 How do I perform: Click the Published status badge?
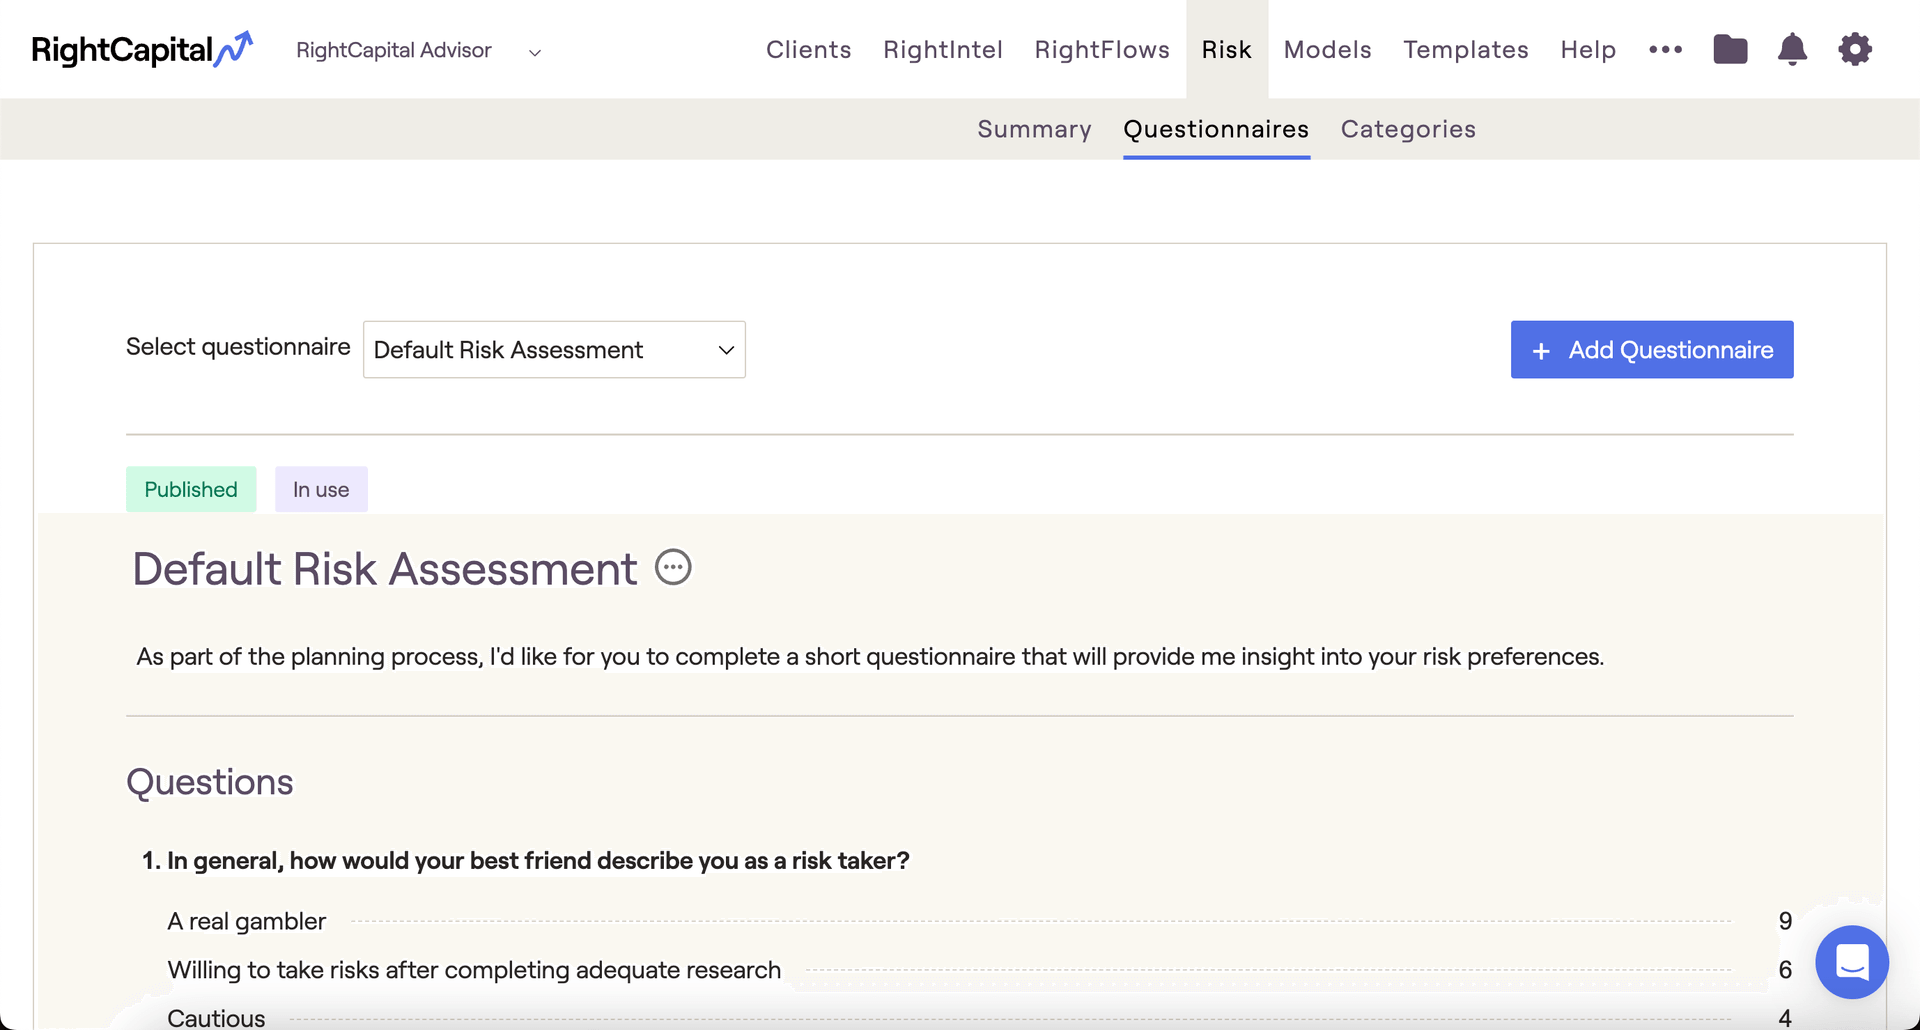coord(191,489)
